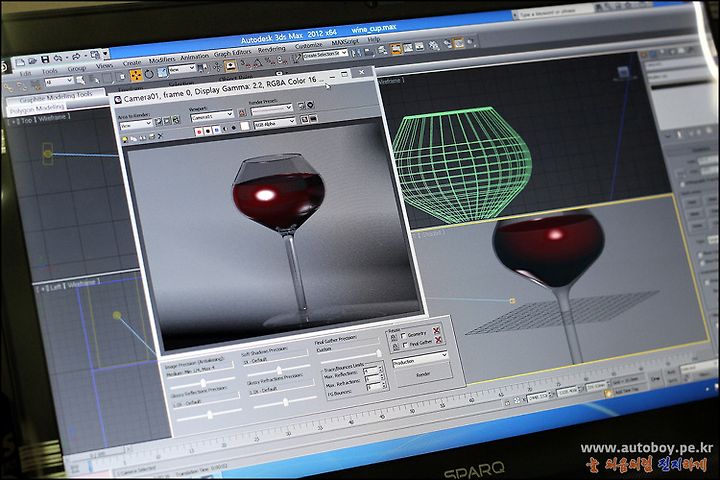Image resolution: width=720 pixels, height=480 pixels.
Task: Open the Create Selection Set dropdown
Action: [x=325, y=54]
